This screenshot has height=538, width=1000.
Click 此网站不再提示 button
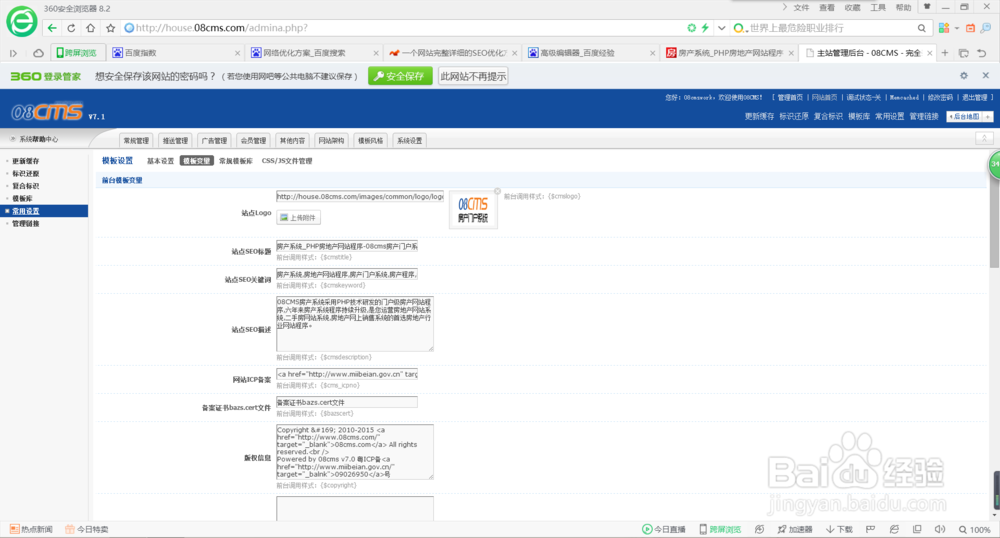473,76
